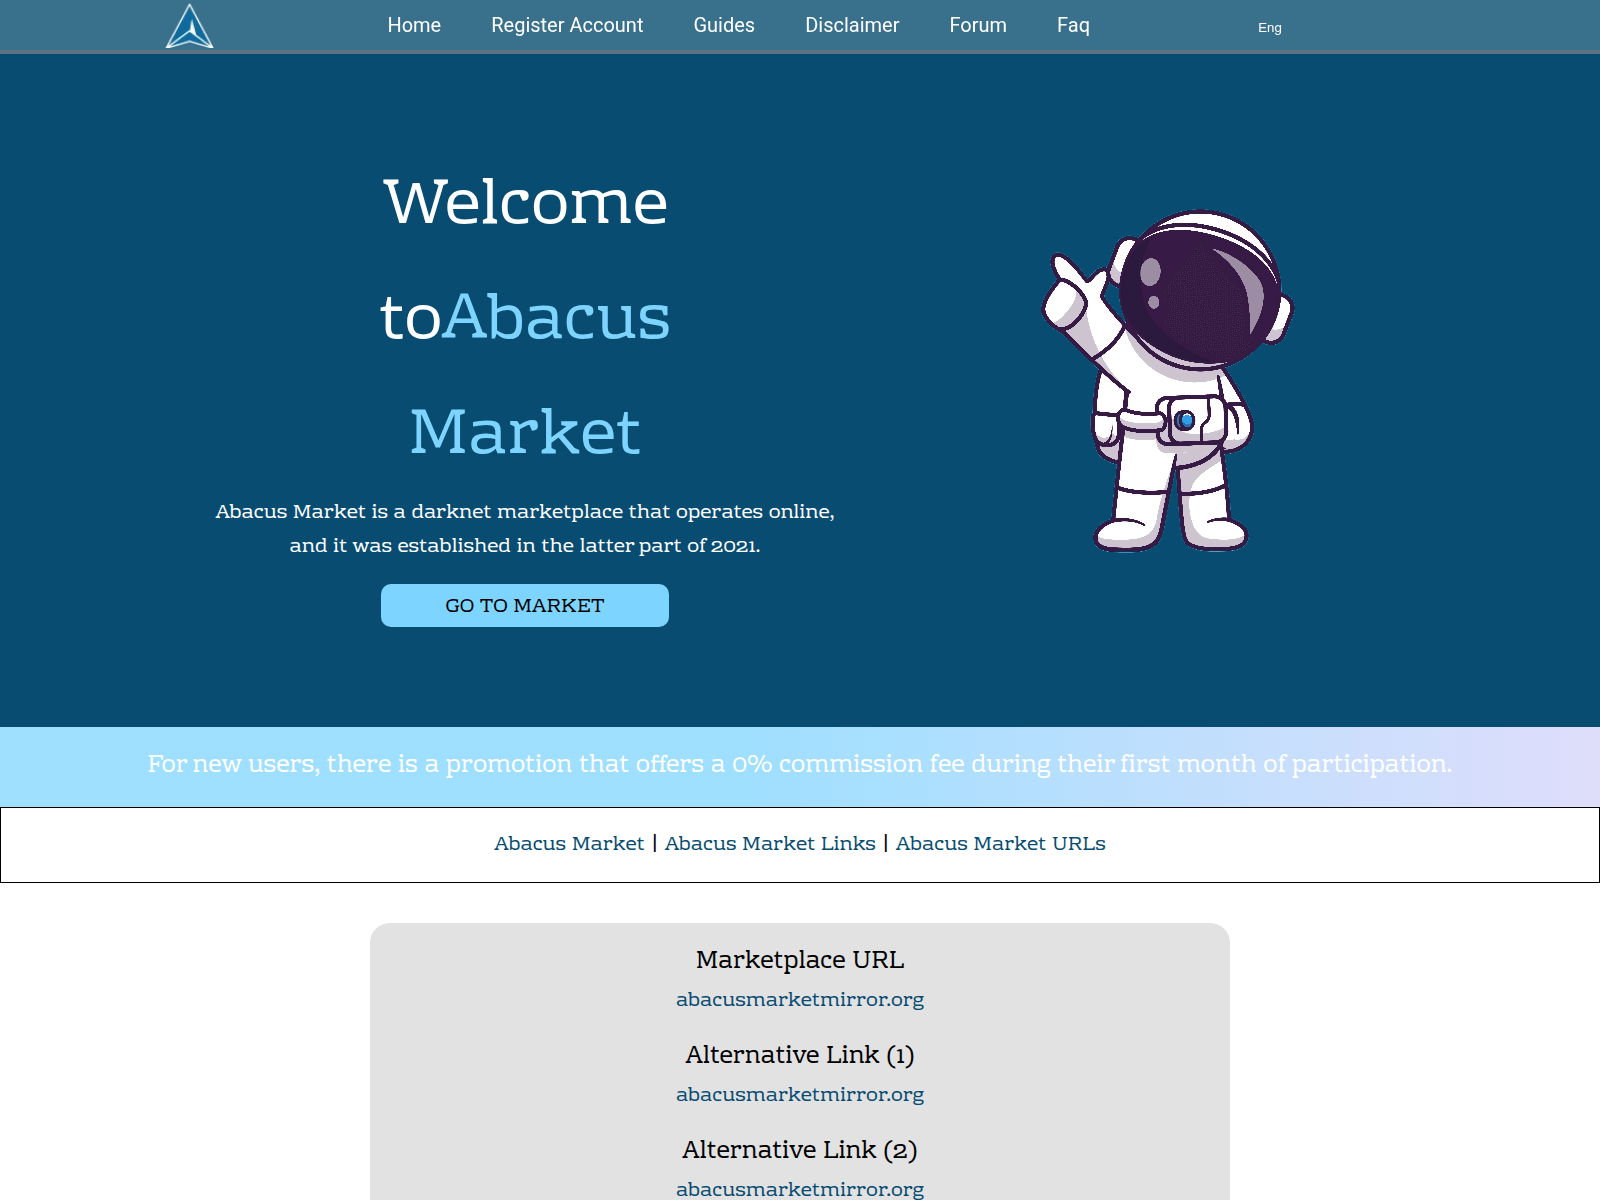Click the link under Marketplace URL
This screenshot has width=1600, height=1200.
click(x=800, y=999)
